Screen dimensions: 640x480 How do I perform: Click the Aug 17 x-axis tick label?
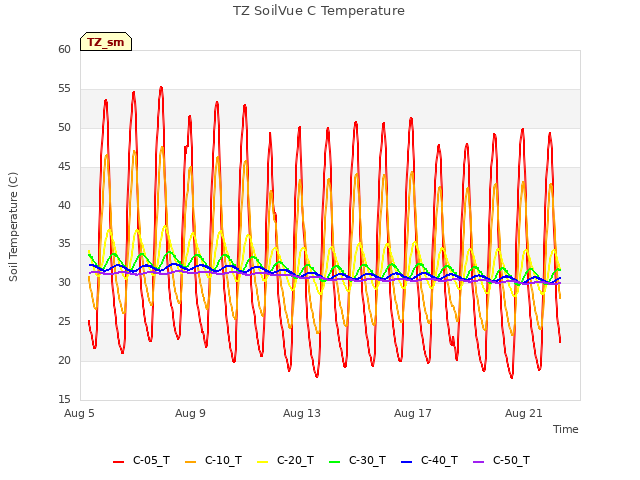click(413, 413)
